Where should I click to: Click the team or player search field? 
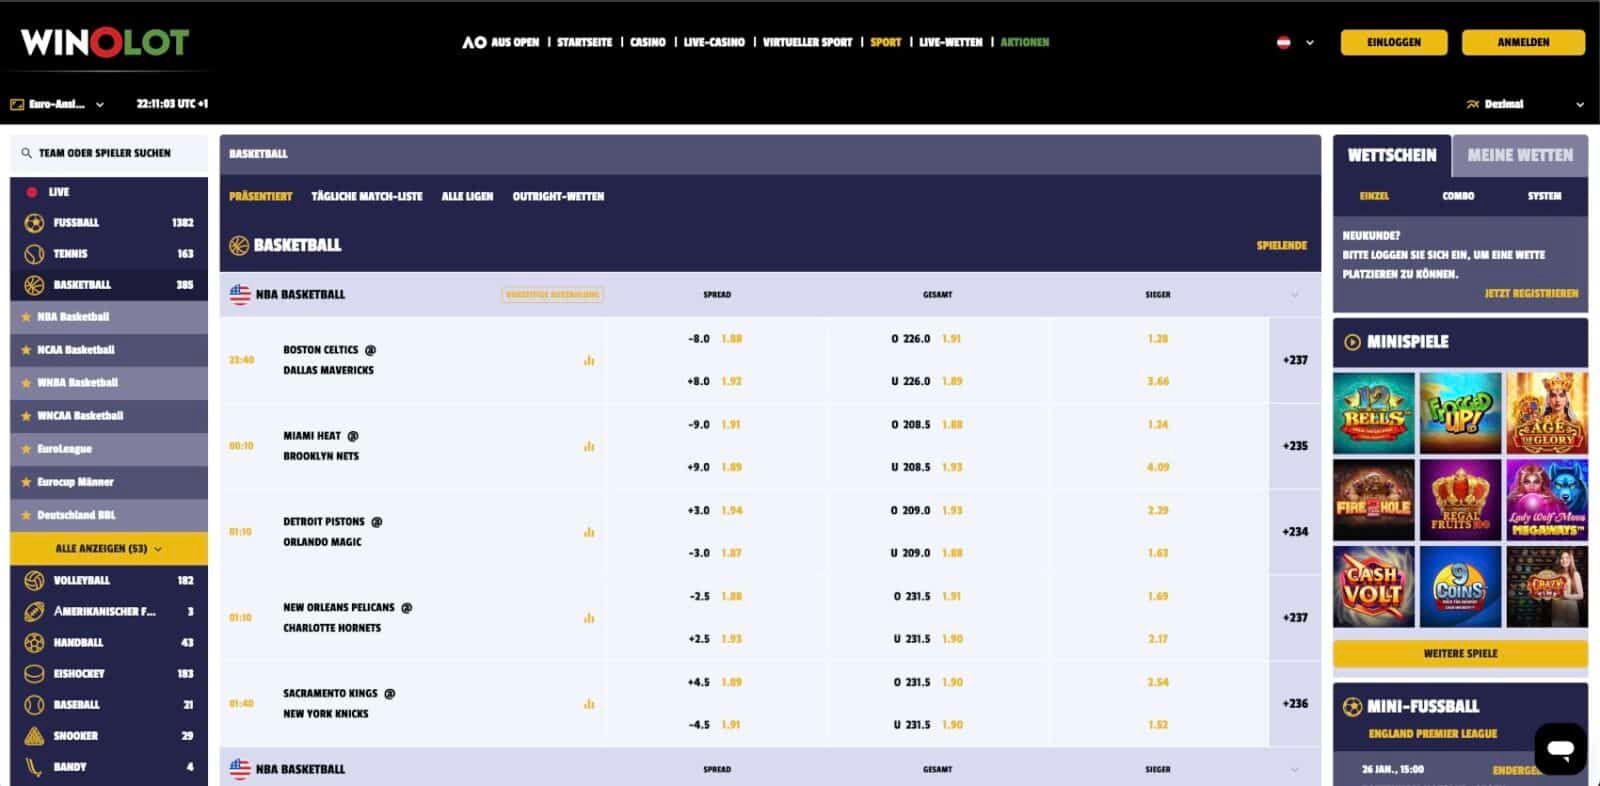(109, 153)
